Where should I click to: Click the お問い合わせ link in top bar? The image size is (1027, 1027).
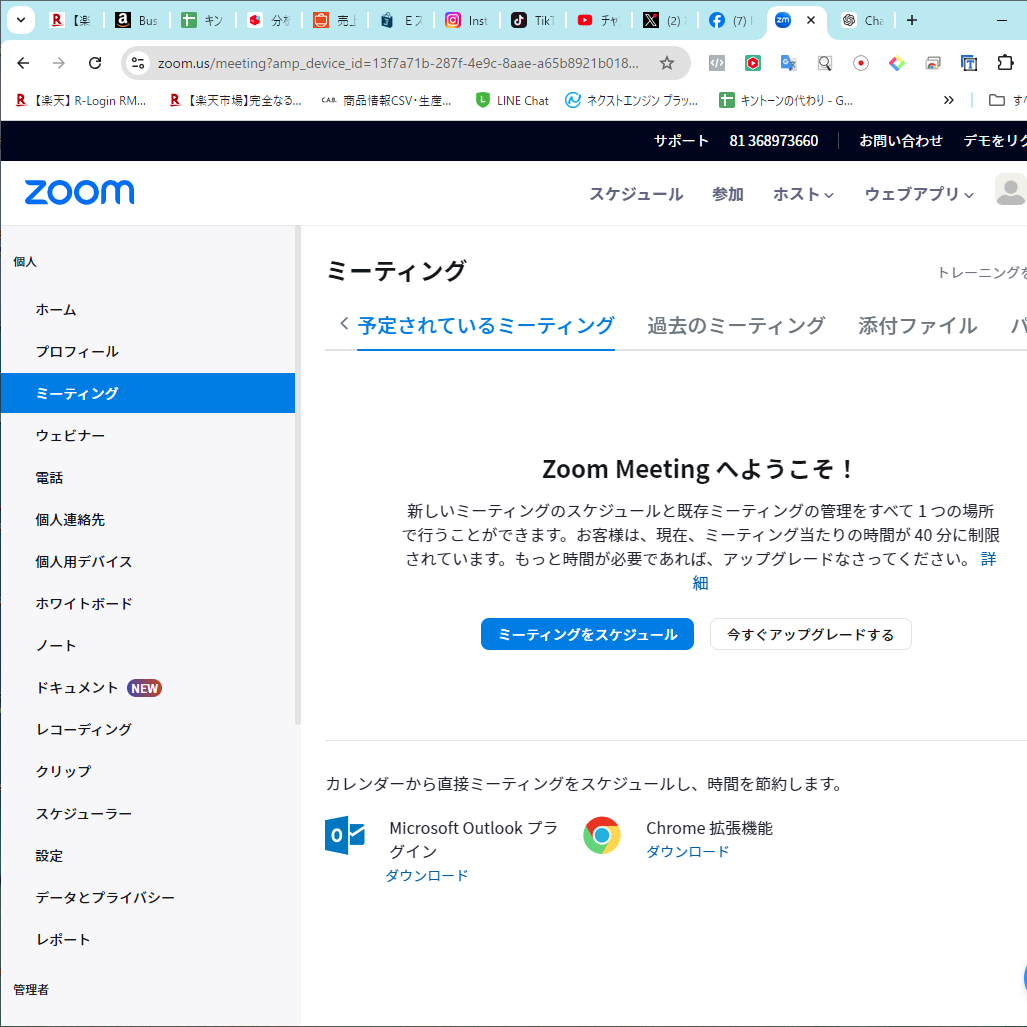click(x=901, y=141)
